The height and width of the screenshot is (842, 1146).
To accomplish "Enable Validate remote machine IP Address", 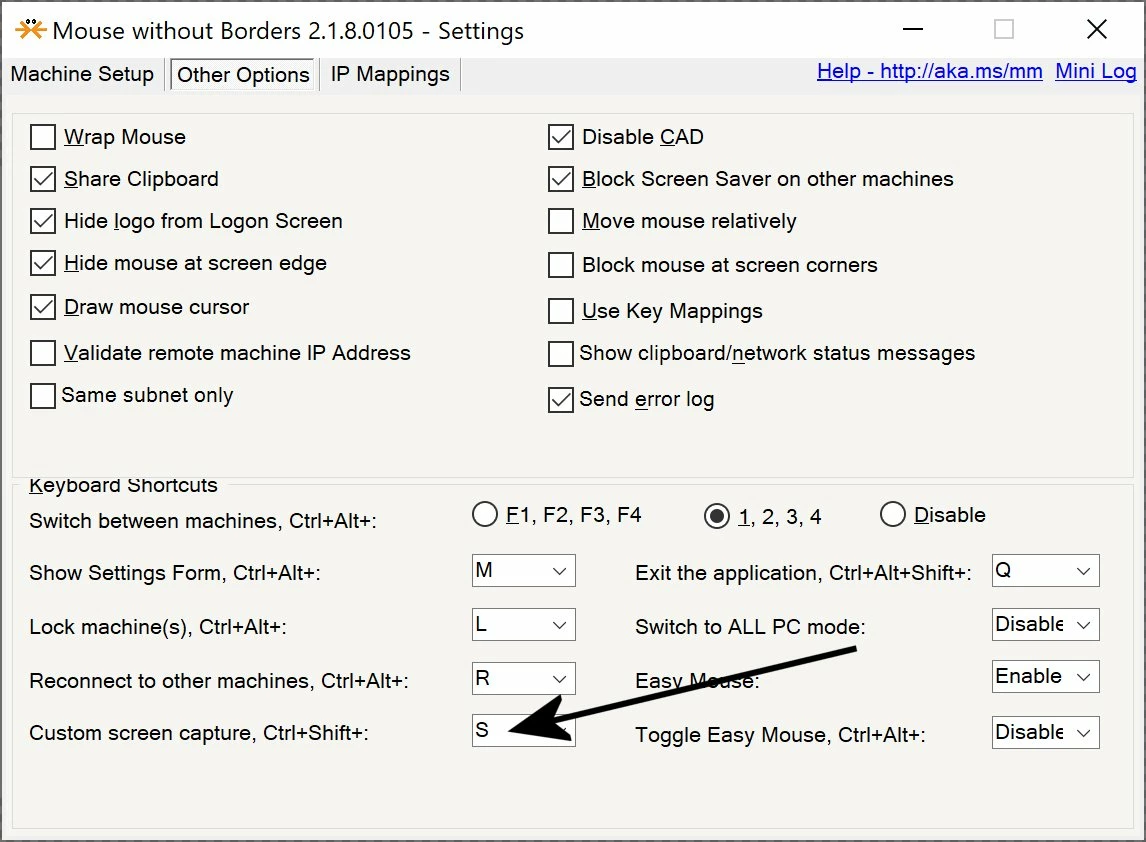I will (43, 353).
